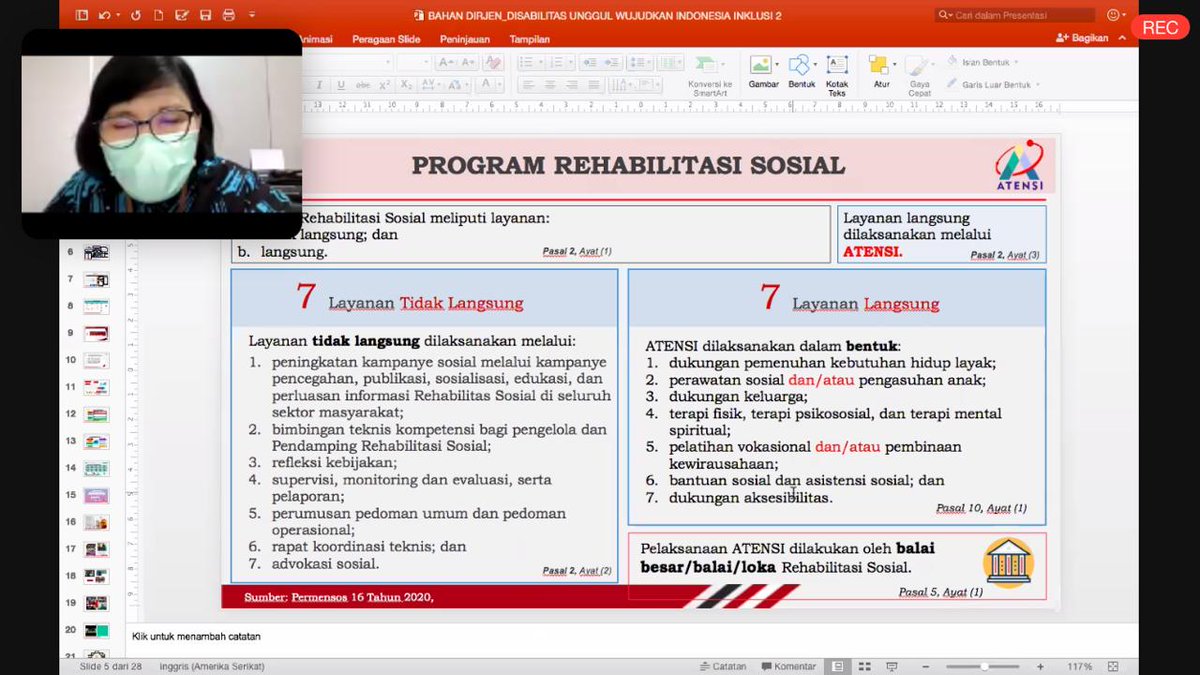Select slide 15 thumbnail
The height and width of the screenshot is (675, 1200).
tap(96, 495)
